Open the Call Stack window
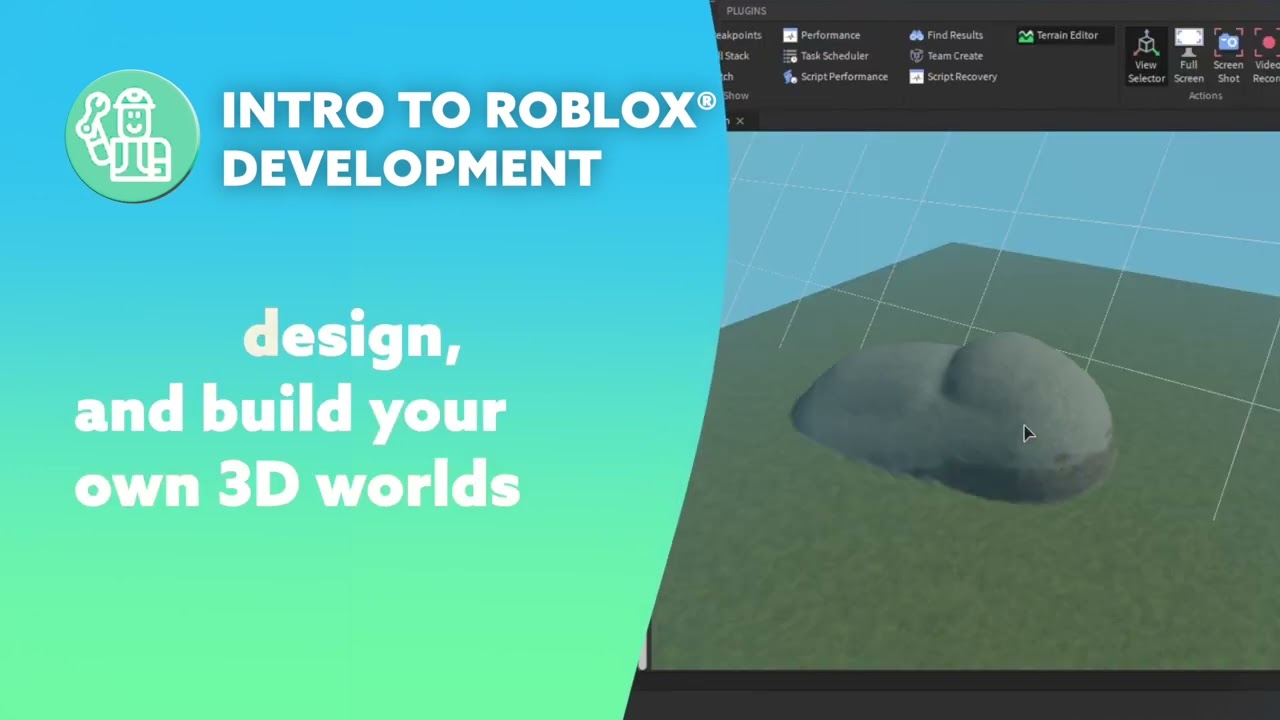This screenshot has height=720, width=1280. (733, 56)
